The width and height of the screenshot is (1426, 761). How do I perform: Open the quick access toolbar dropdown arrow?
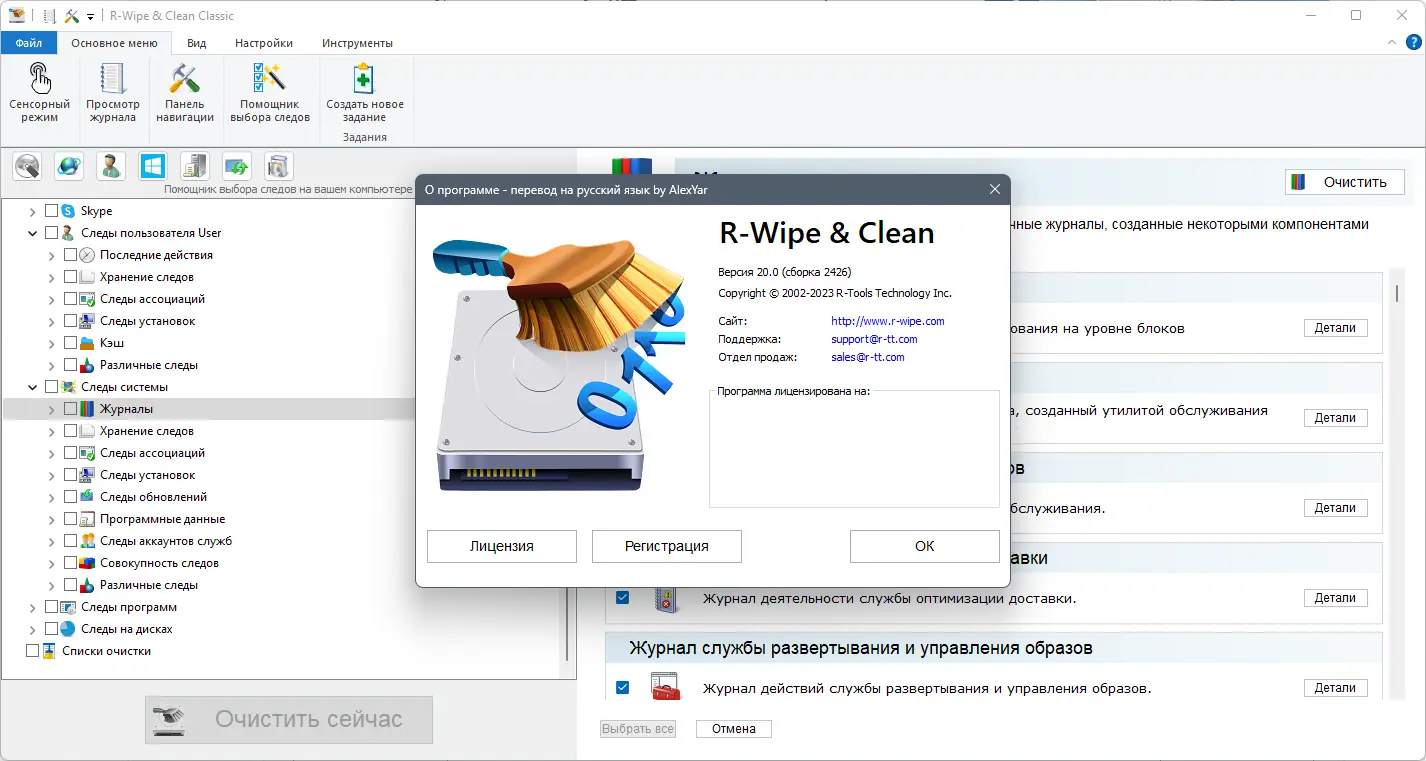91,16
